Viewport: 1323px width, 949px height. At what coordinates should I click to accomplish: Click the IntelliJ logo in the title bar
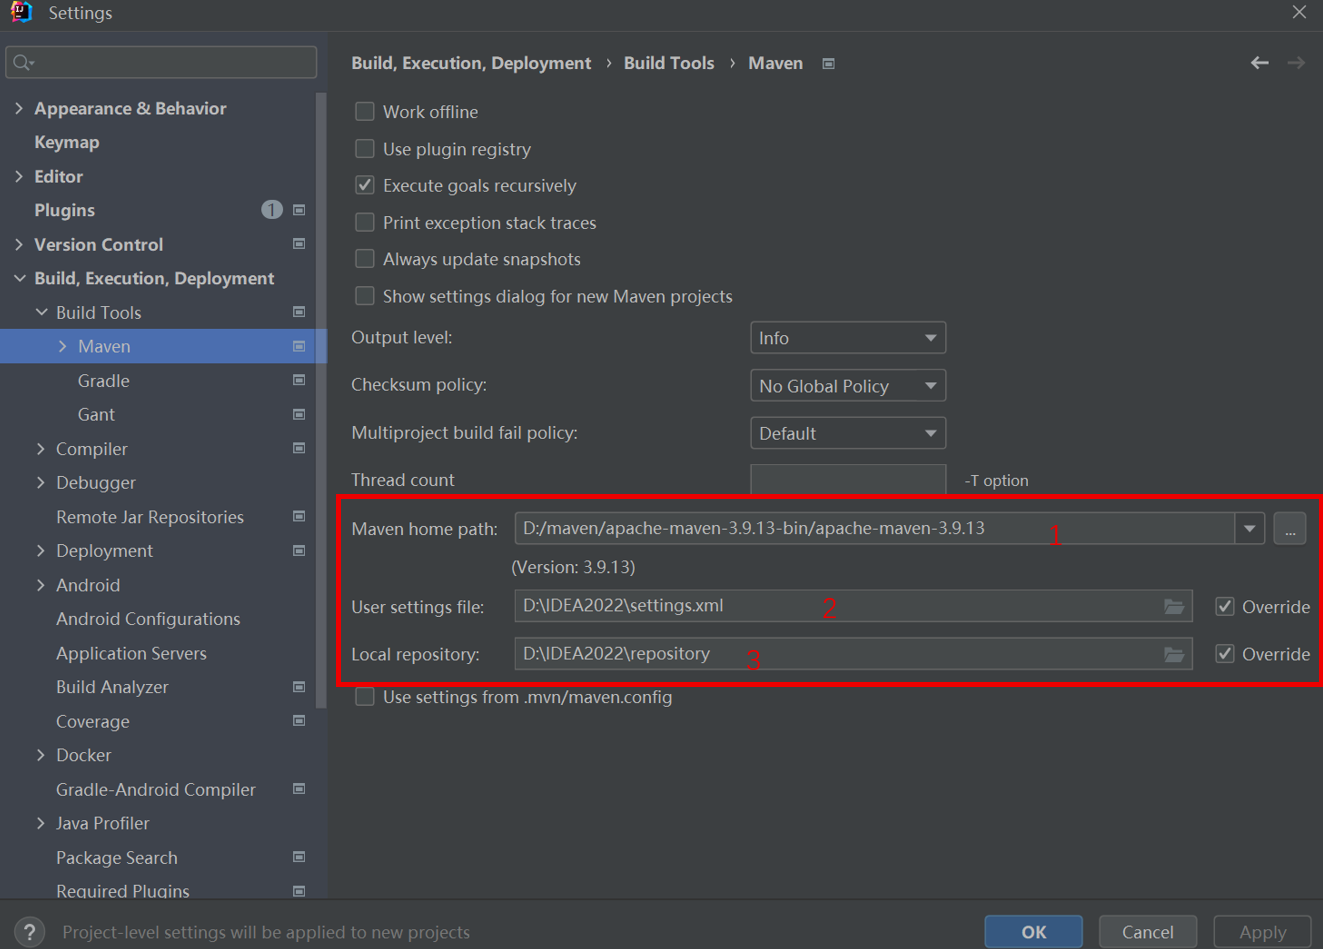[20, 12]
